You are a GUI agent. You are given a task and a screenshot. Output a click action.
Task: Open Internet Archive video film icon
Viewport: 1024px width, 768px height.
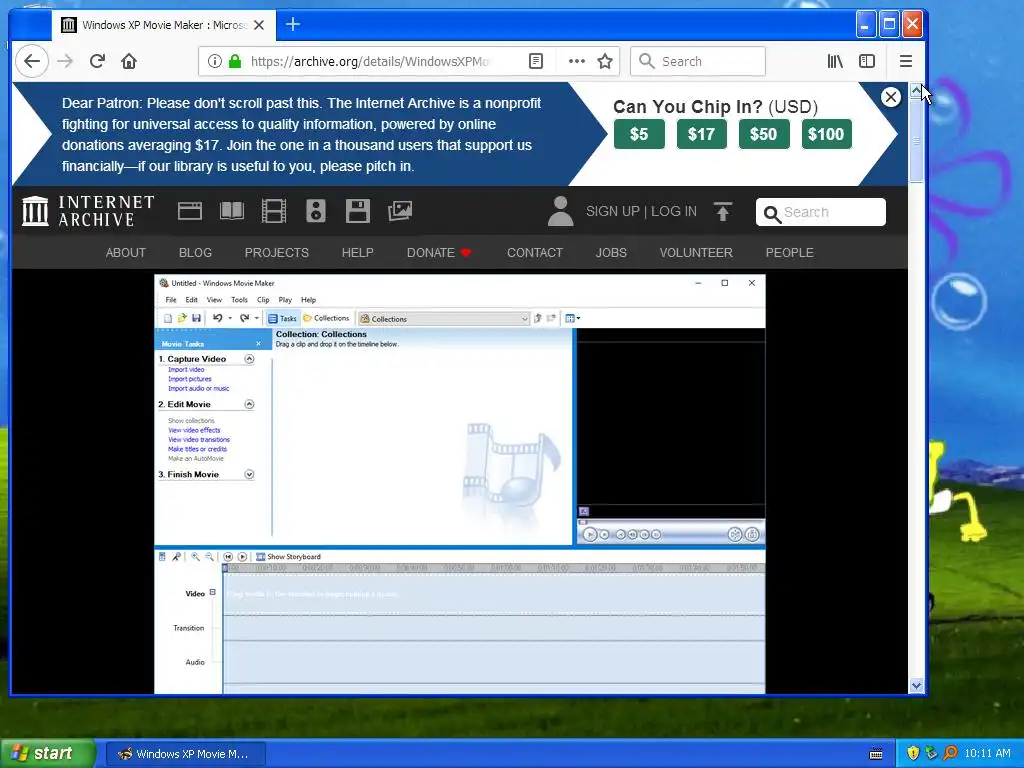(274, 211)
